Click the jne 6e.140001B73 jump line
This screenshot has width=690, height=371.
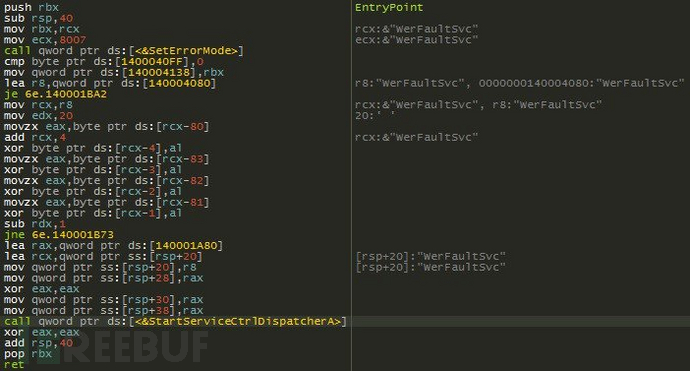pos(59,234)
